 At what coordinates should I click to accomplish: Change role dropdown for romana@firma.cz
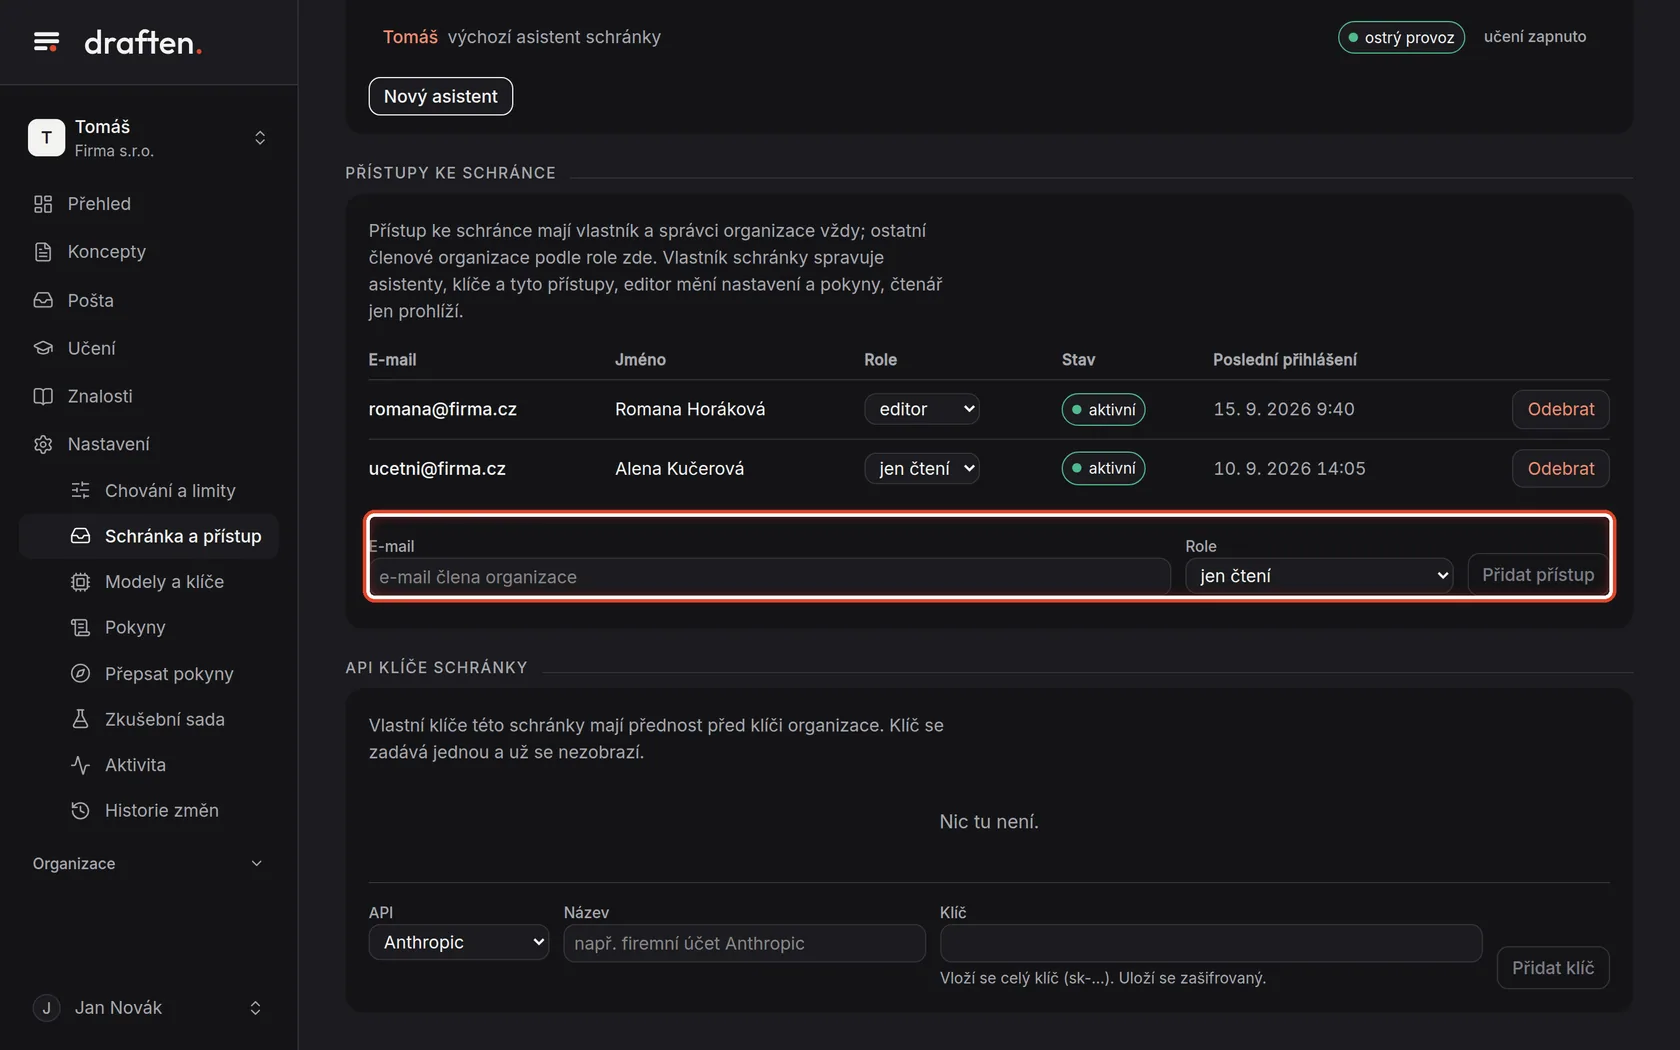pos(921,409)
